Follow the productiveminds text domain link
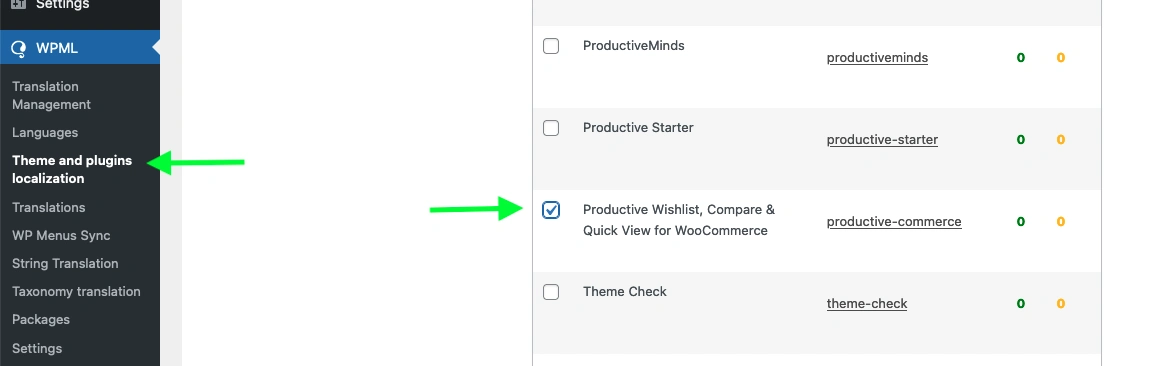This screenshot has width=1170, height=366. [877, 57]
